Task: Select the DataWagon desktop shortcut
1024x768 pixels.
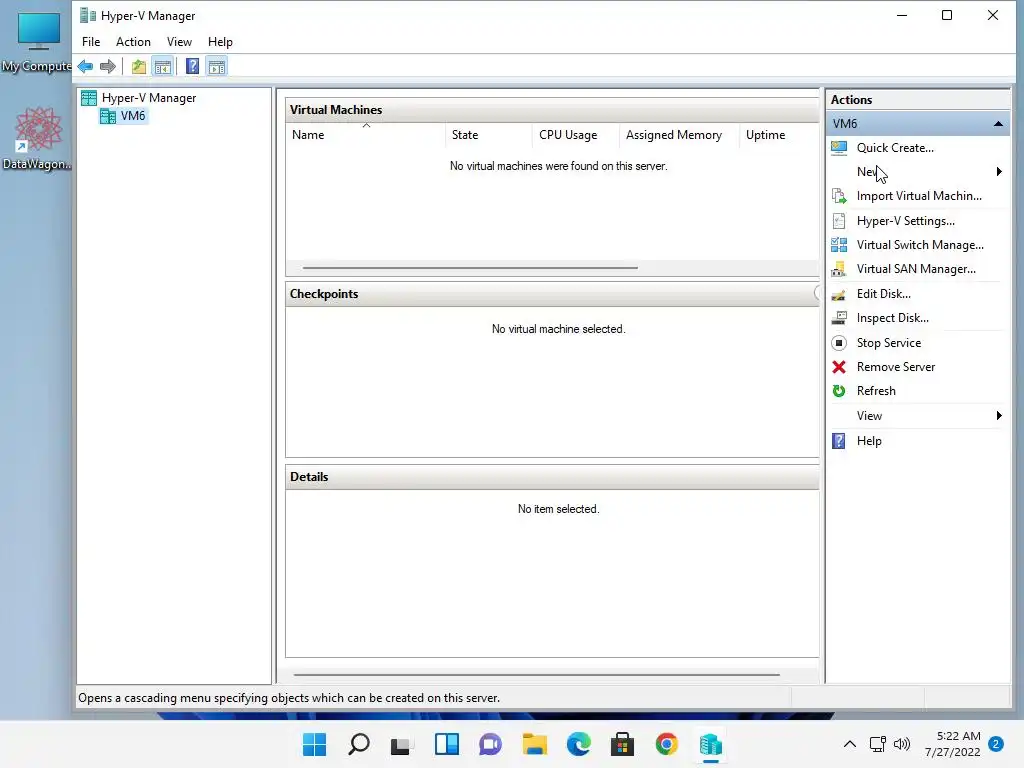Action: [37, 138]
